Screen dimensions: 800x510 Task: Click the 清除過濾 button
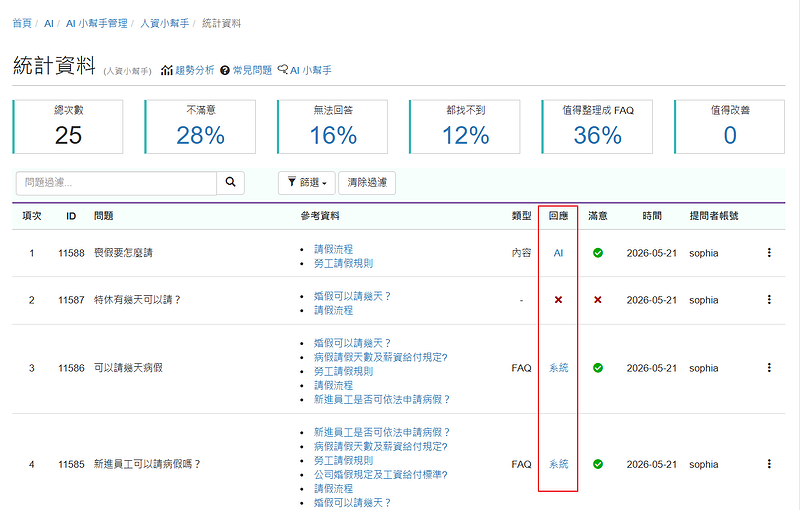[x=367, y=183]
